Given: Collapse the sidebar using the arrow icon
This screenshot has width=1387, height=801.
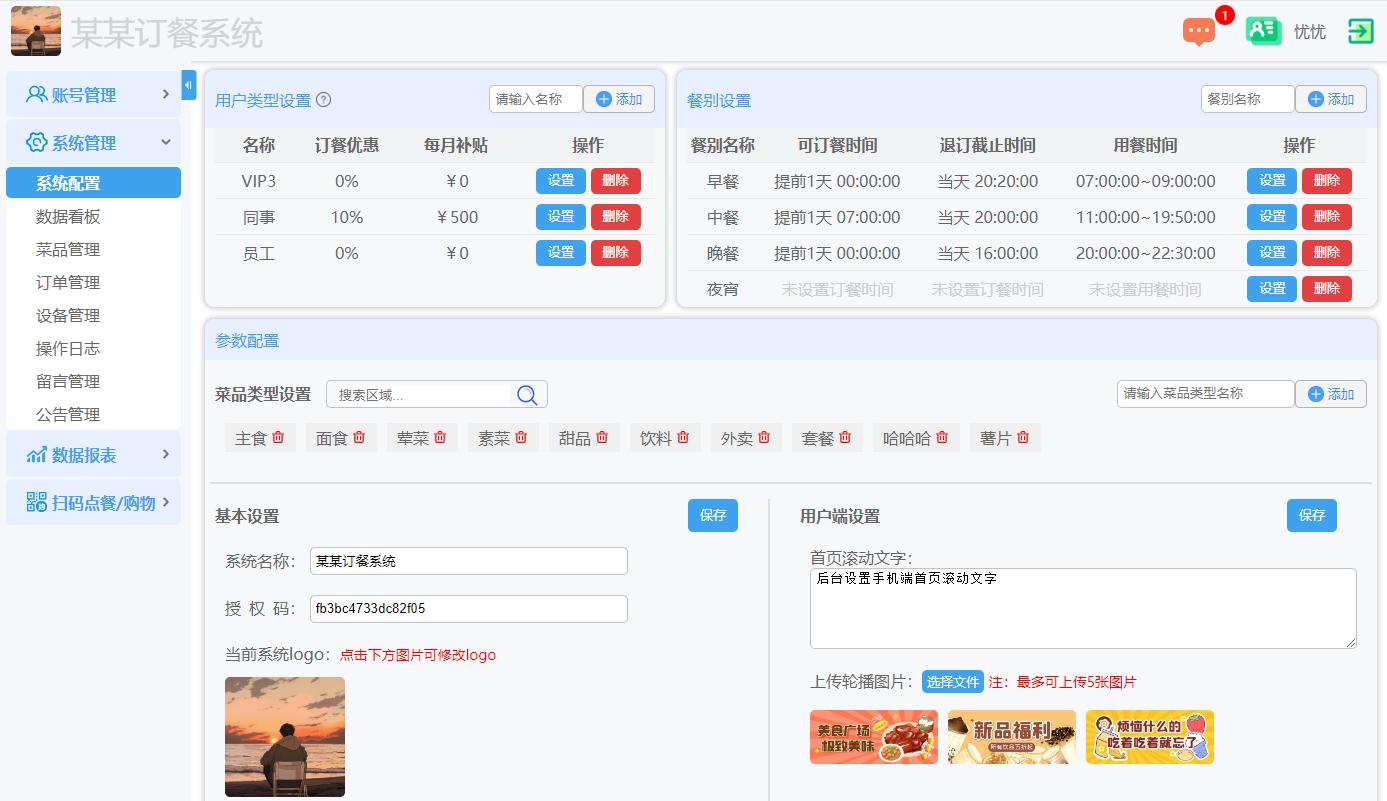Looking at the screenshot, I should [189, 86].
